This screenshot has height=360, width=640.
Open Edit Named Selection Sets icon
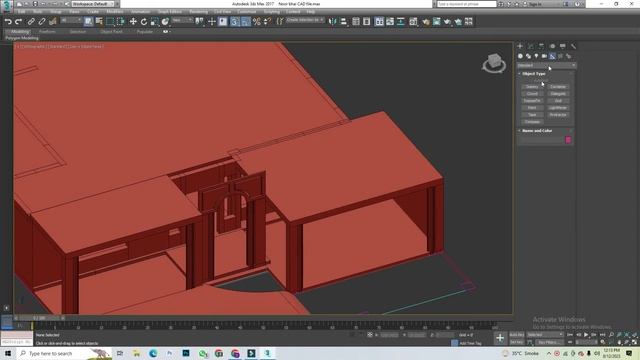point(280,22)
